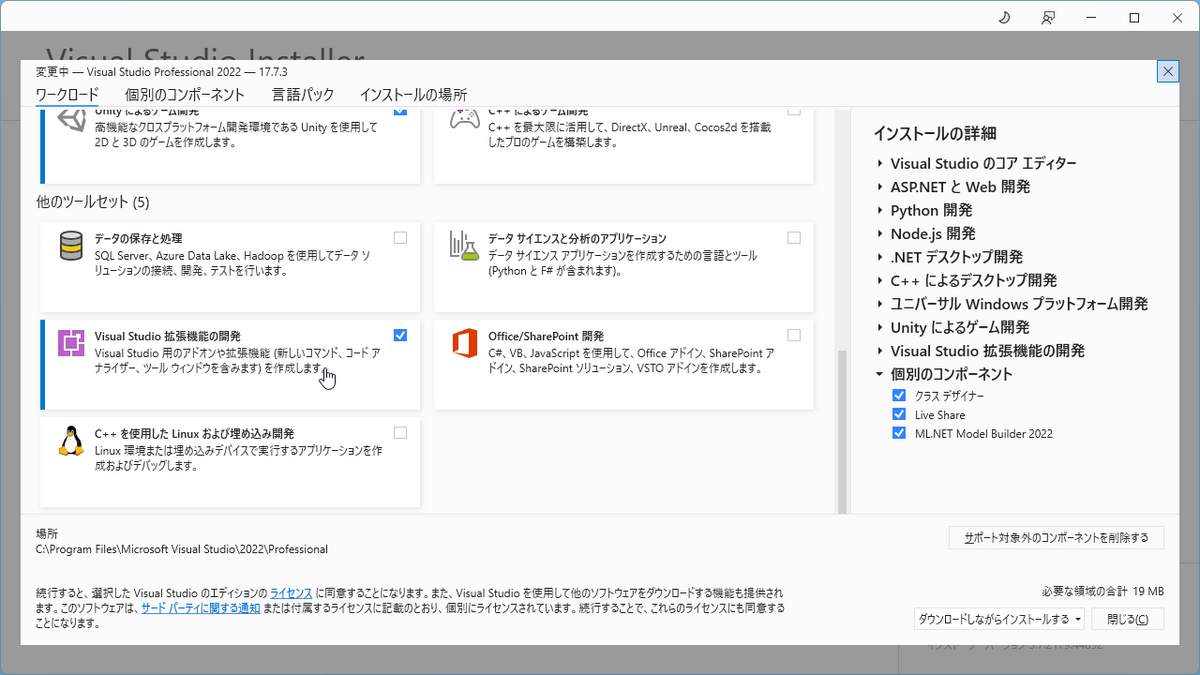Open the サード パーティに関する通知 link

(200, 608)
